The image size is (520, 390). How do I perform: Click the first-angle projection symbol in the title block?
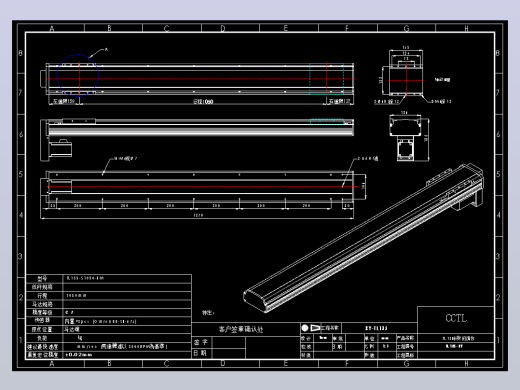click(x=311, y=328)
